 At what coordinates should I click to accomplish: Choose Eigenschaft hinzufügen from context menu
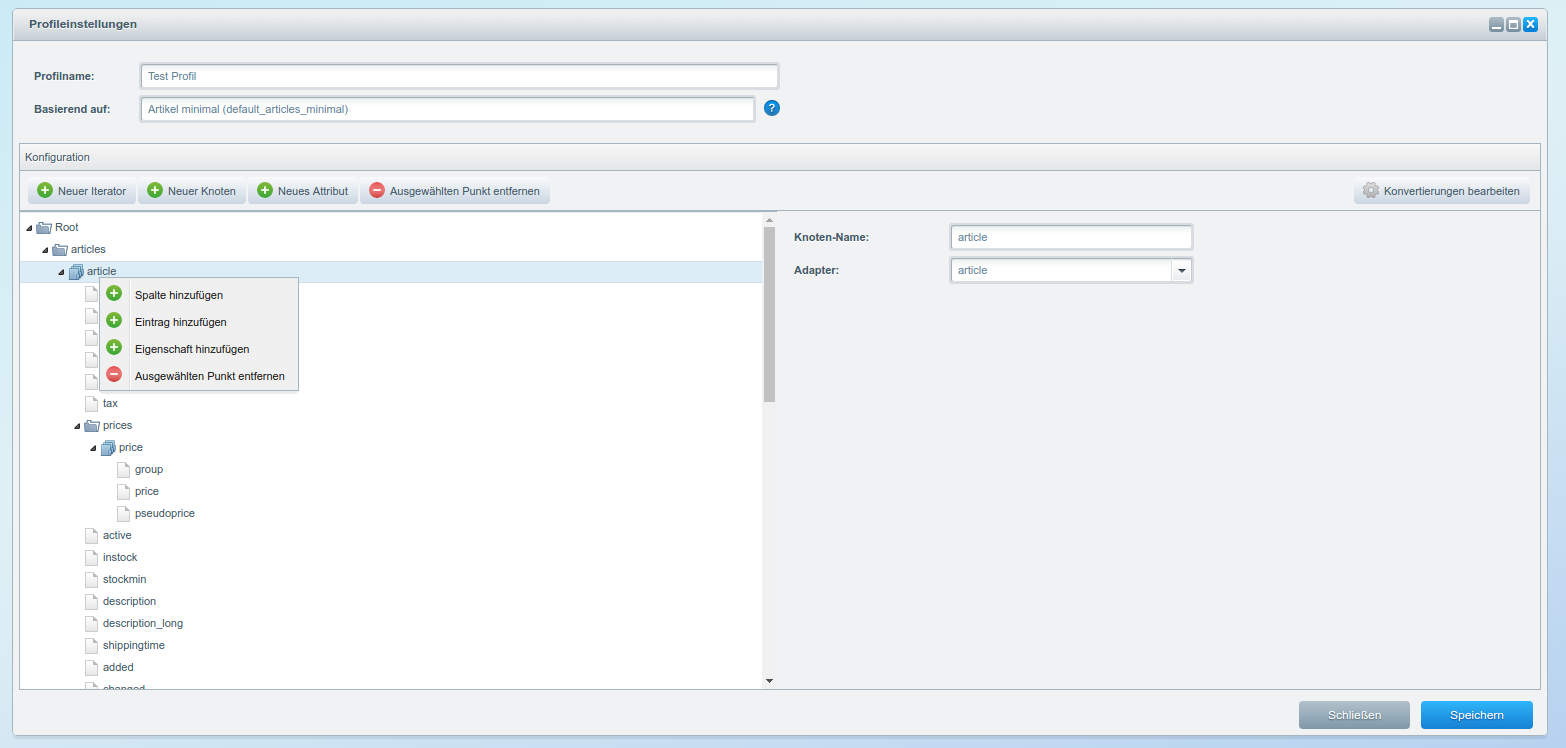[x=198, y=349]
